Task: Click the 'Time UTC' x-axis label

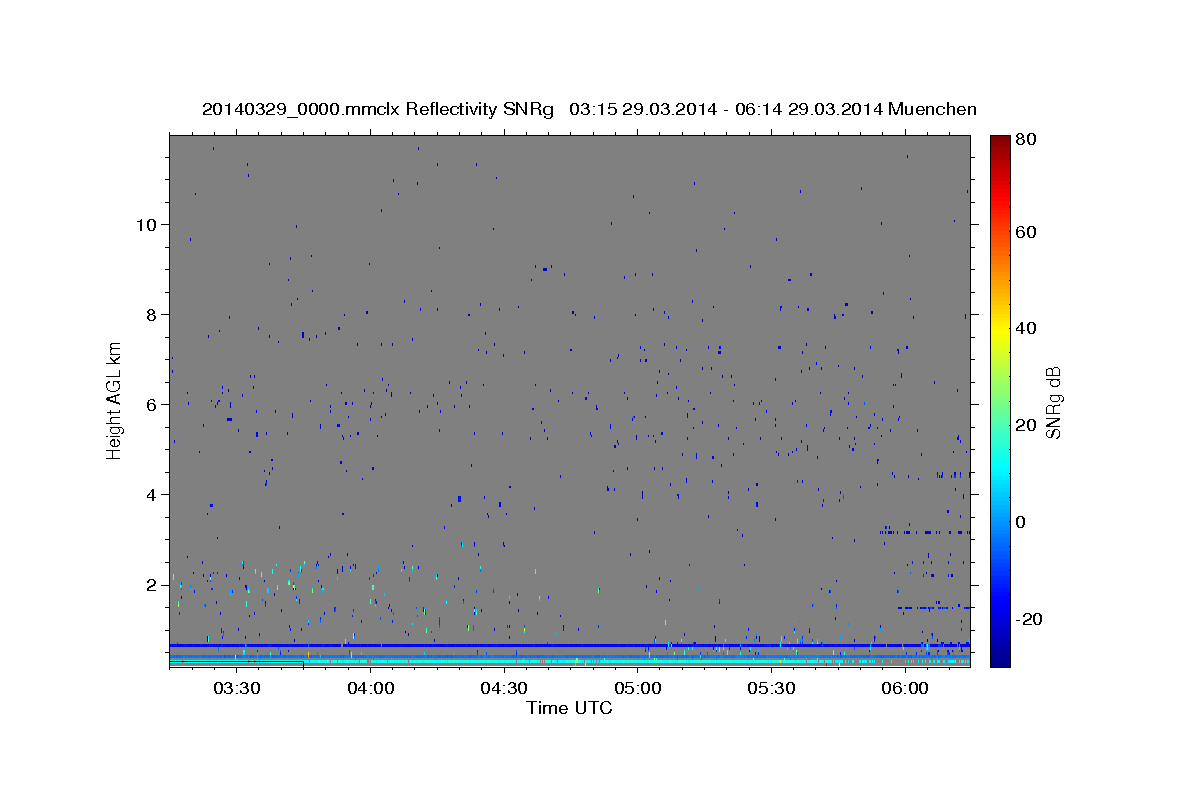Action: (x=569, y=708)
